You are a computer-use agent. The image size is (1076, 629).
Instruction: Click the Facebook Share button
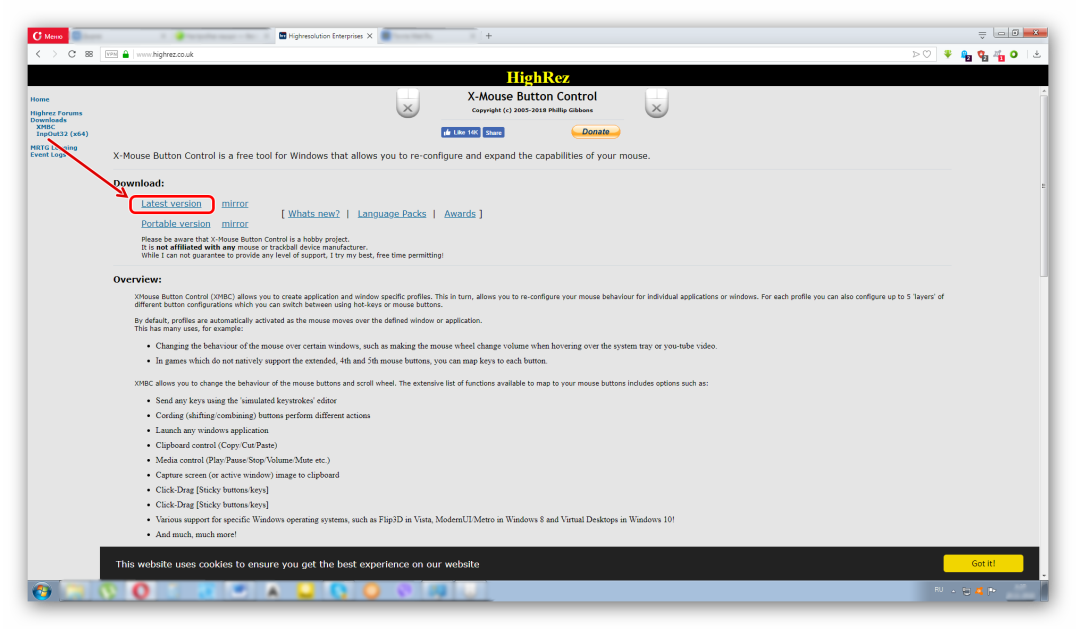[493, 132]
